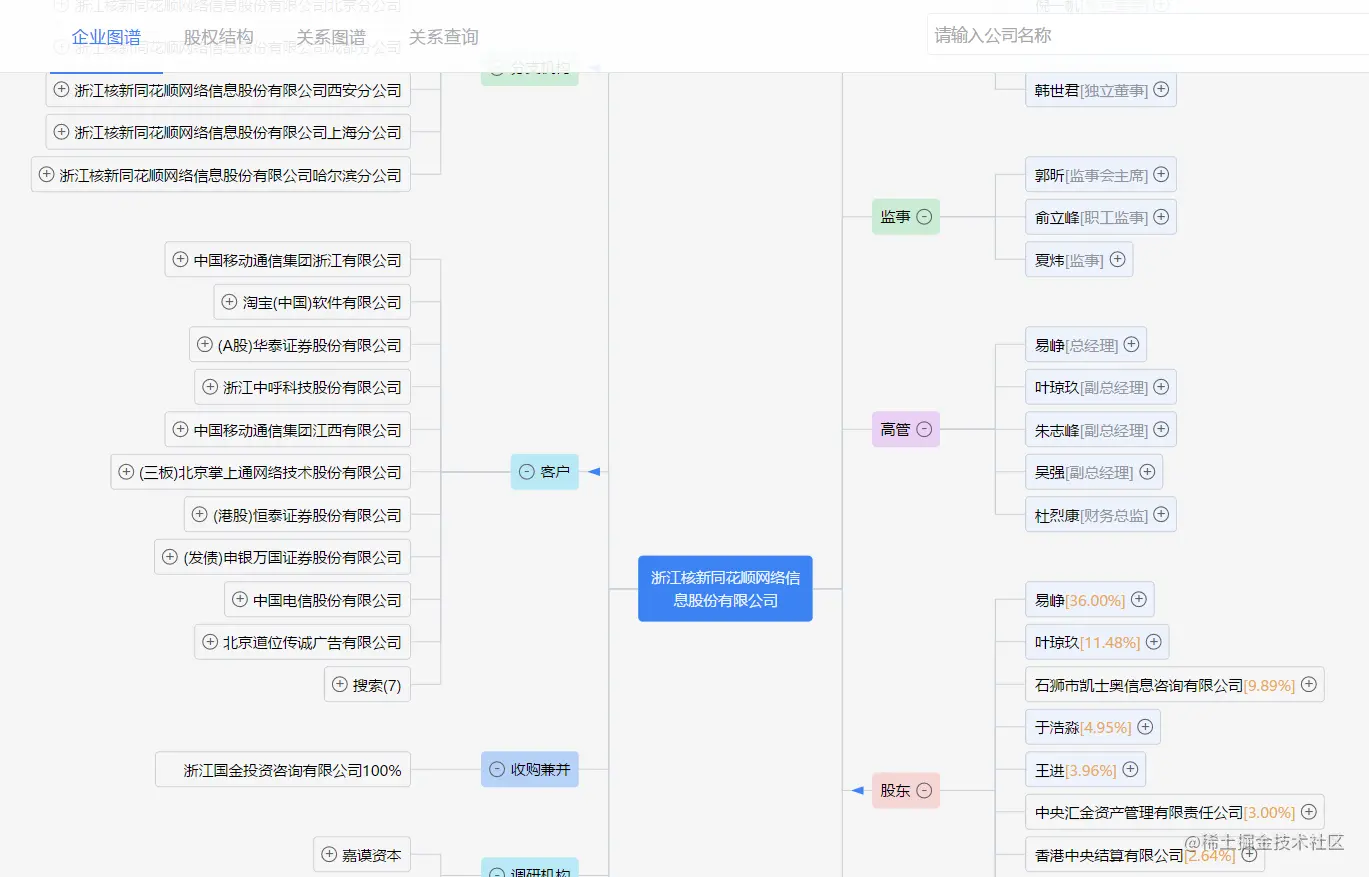1369x877 pixels.
Task: Expand 嘉谟资本 node plus icon
Action: coord(329,854)
